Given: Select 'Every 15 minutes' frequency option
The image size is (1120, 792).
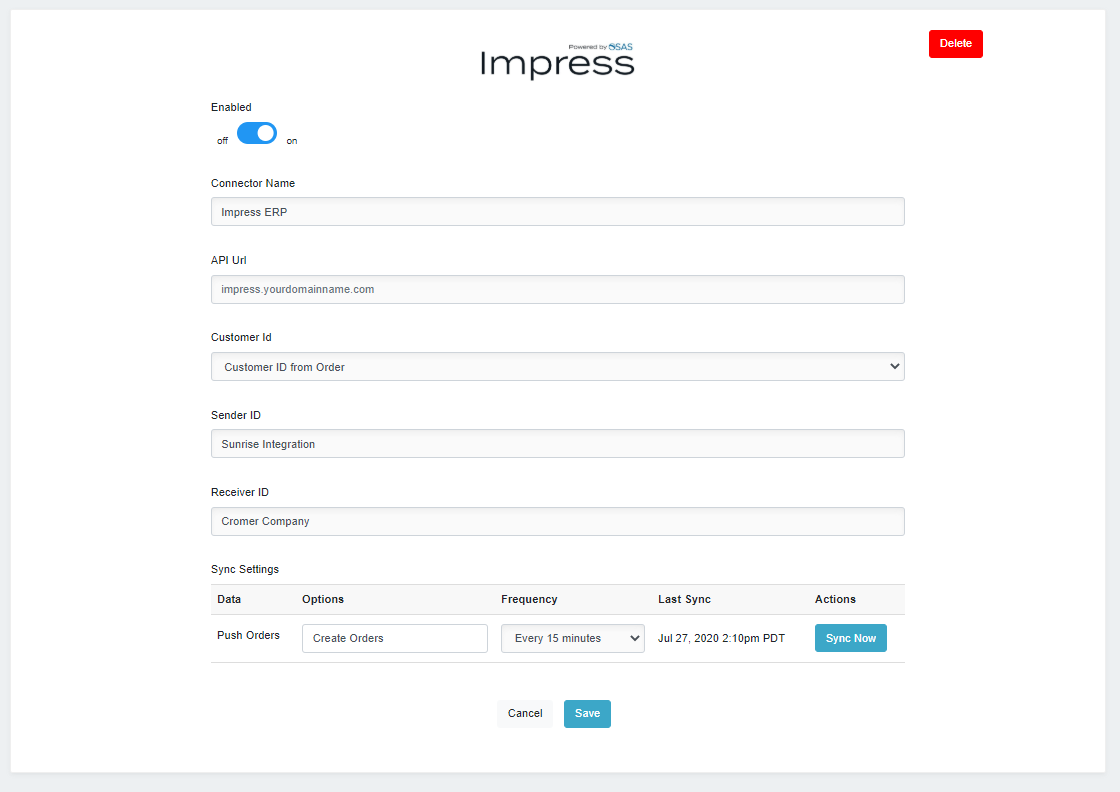Looking at the screenshot, I should pos(560,638).
